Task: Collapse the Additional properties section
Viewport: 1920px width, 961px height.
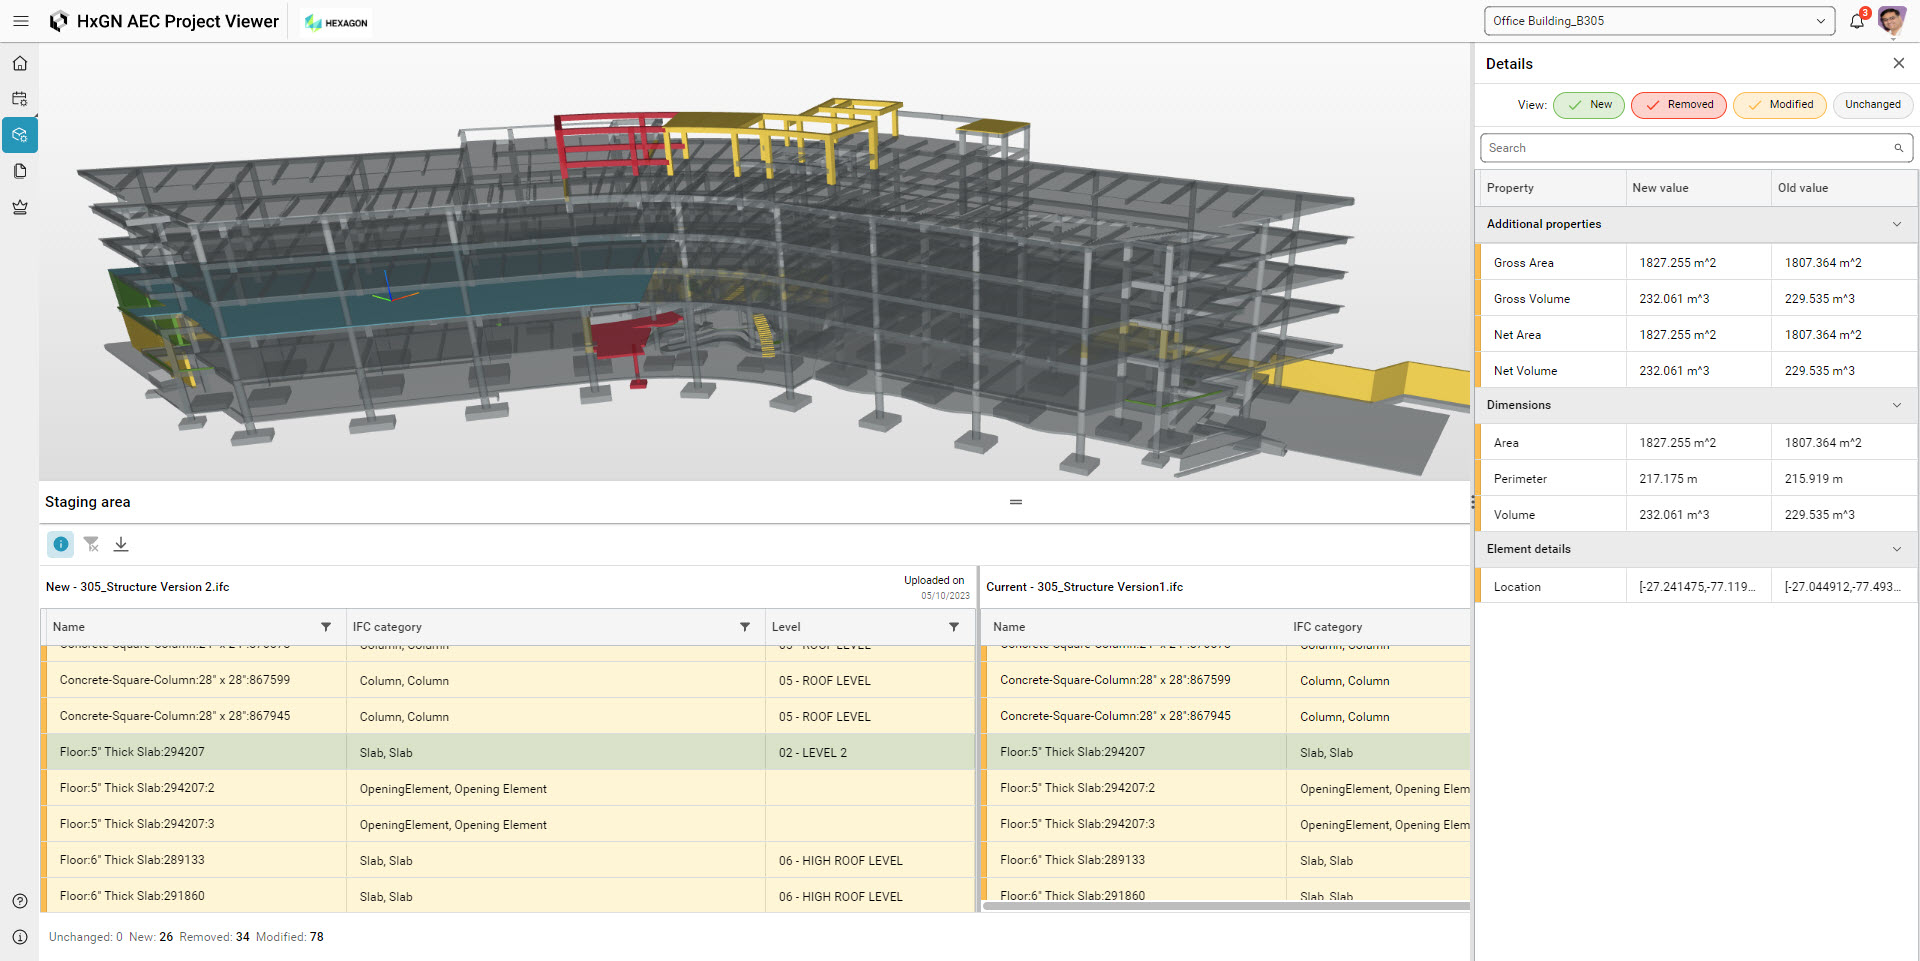Action: coord(1896,224)
